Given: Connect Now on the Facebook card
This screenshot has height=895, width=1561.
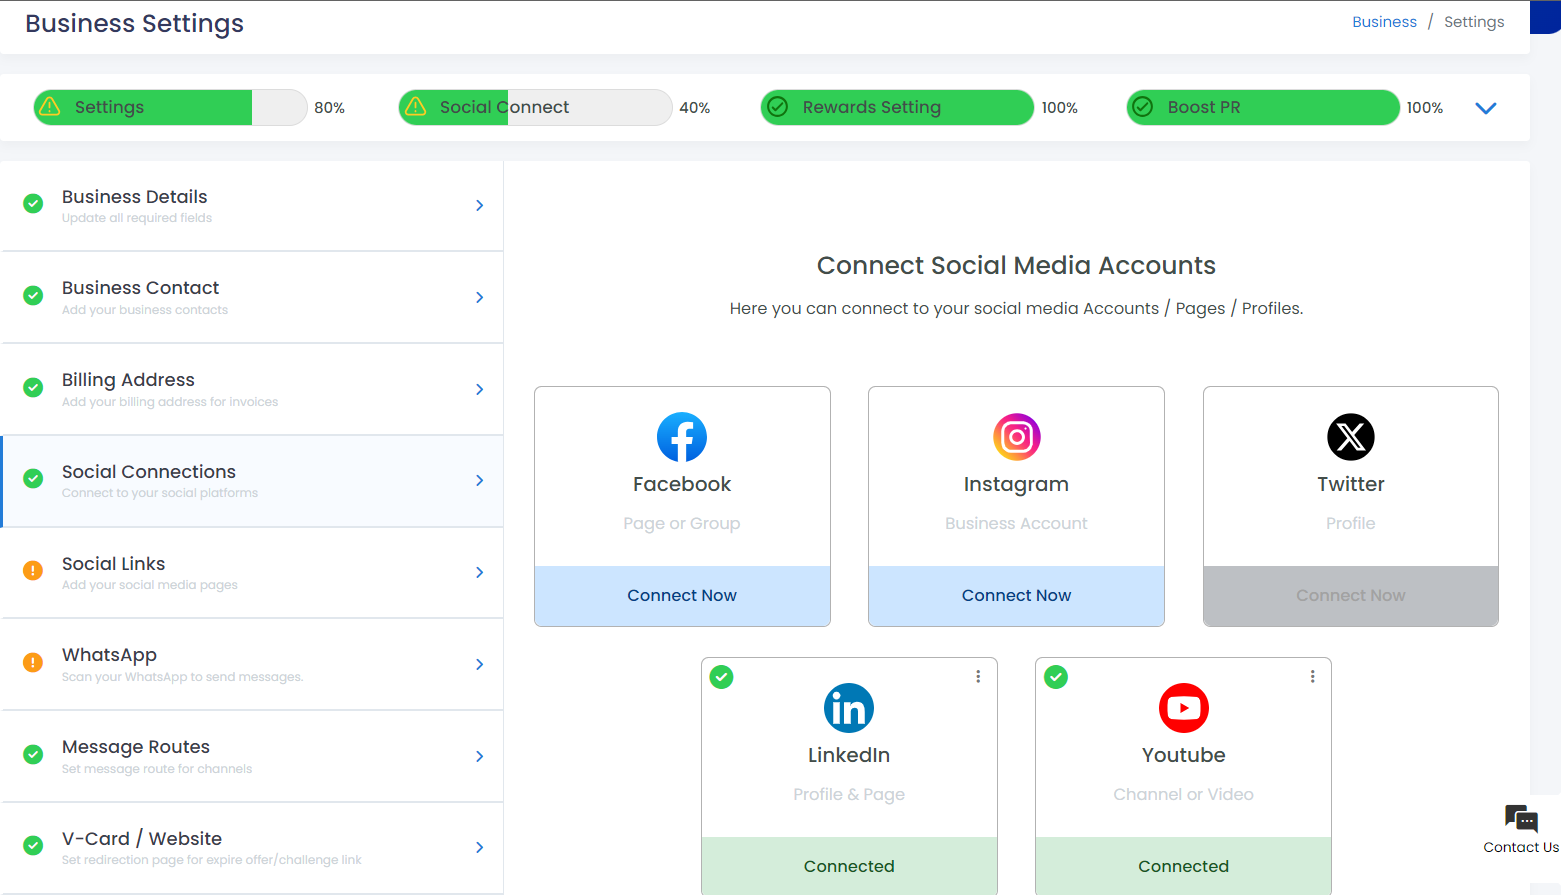Looking at the screenshot, I should point(682,596).
